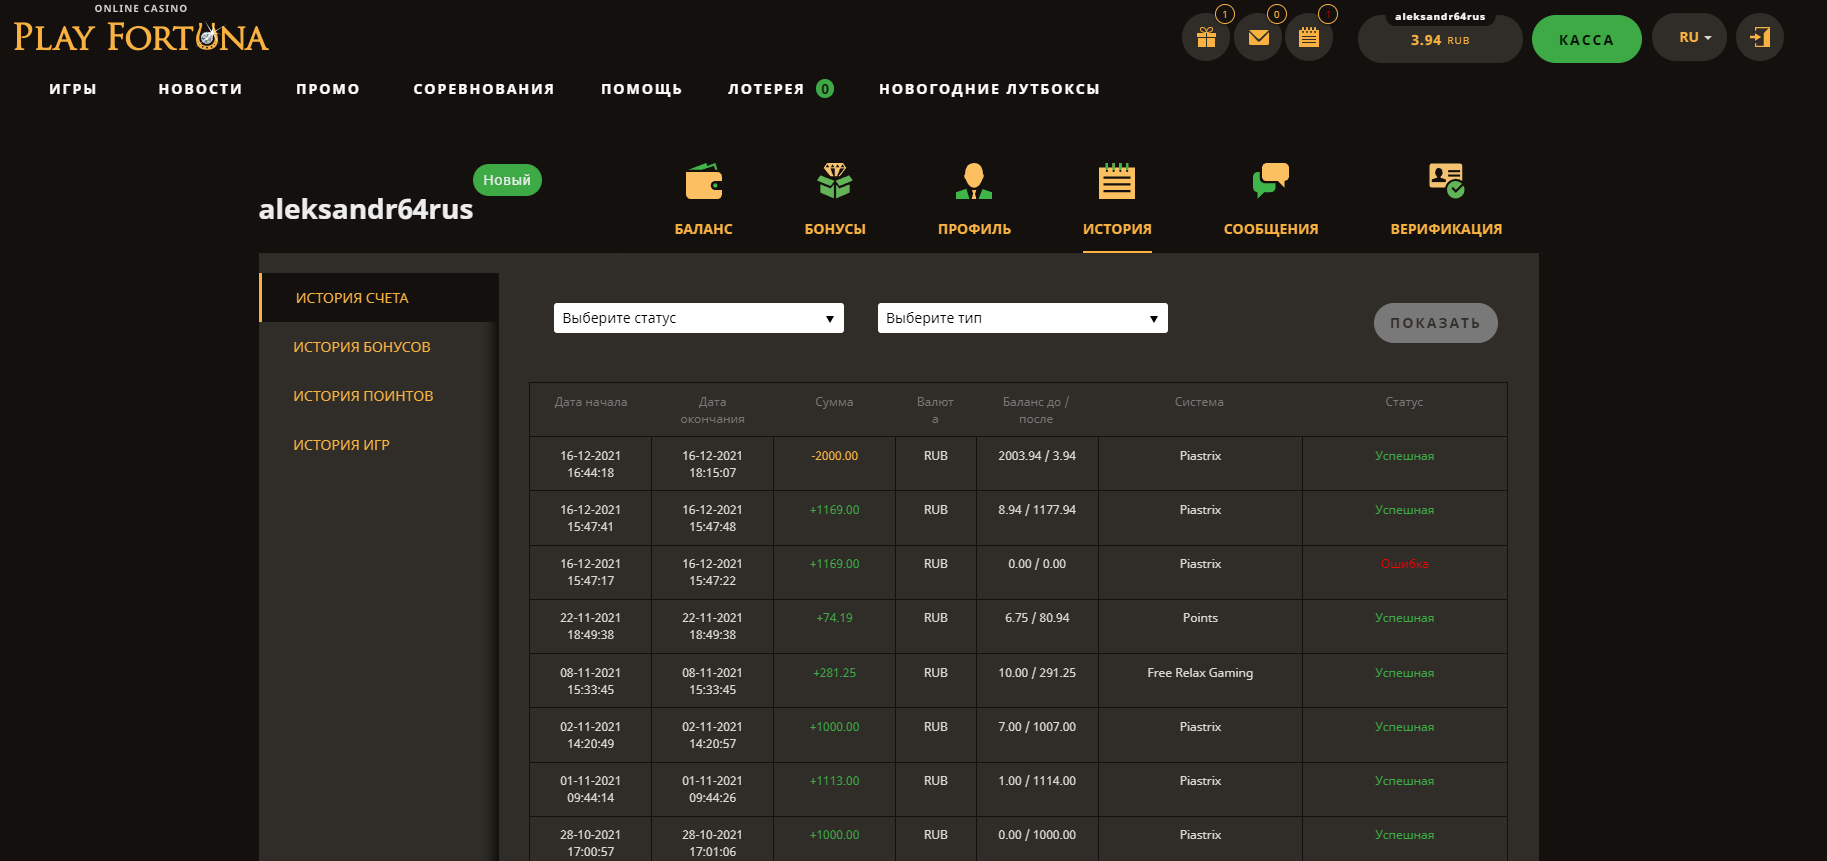1827x861 pixels.
Task: Expand the Выберите тип dropdown
Action: (1022, 318)
